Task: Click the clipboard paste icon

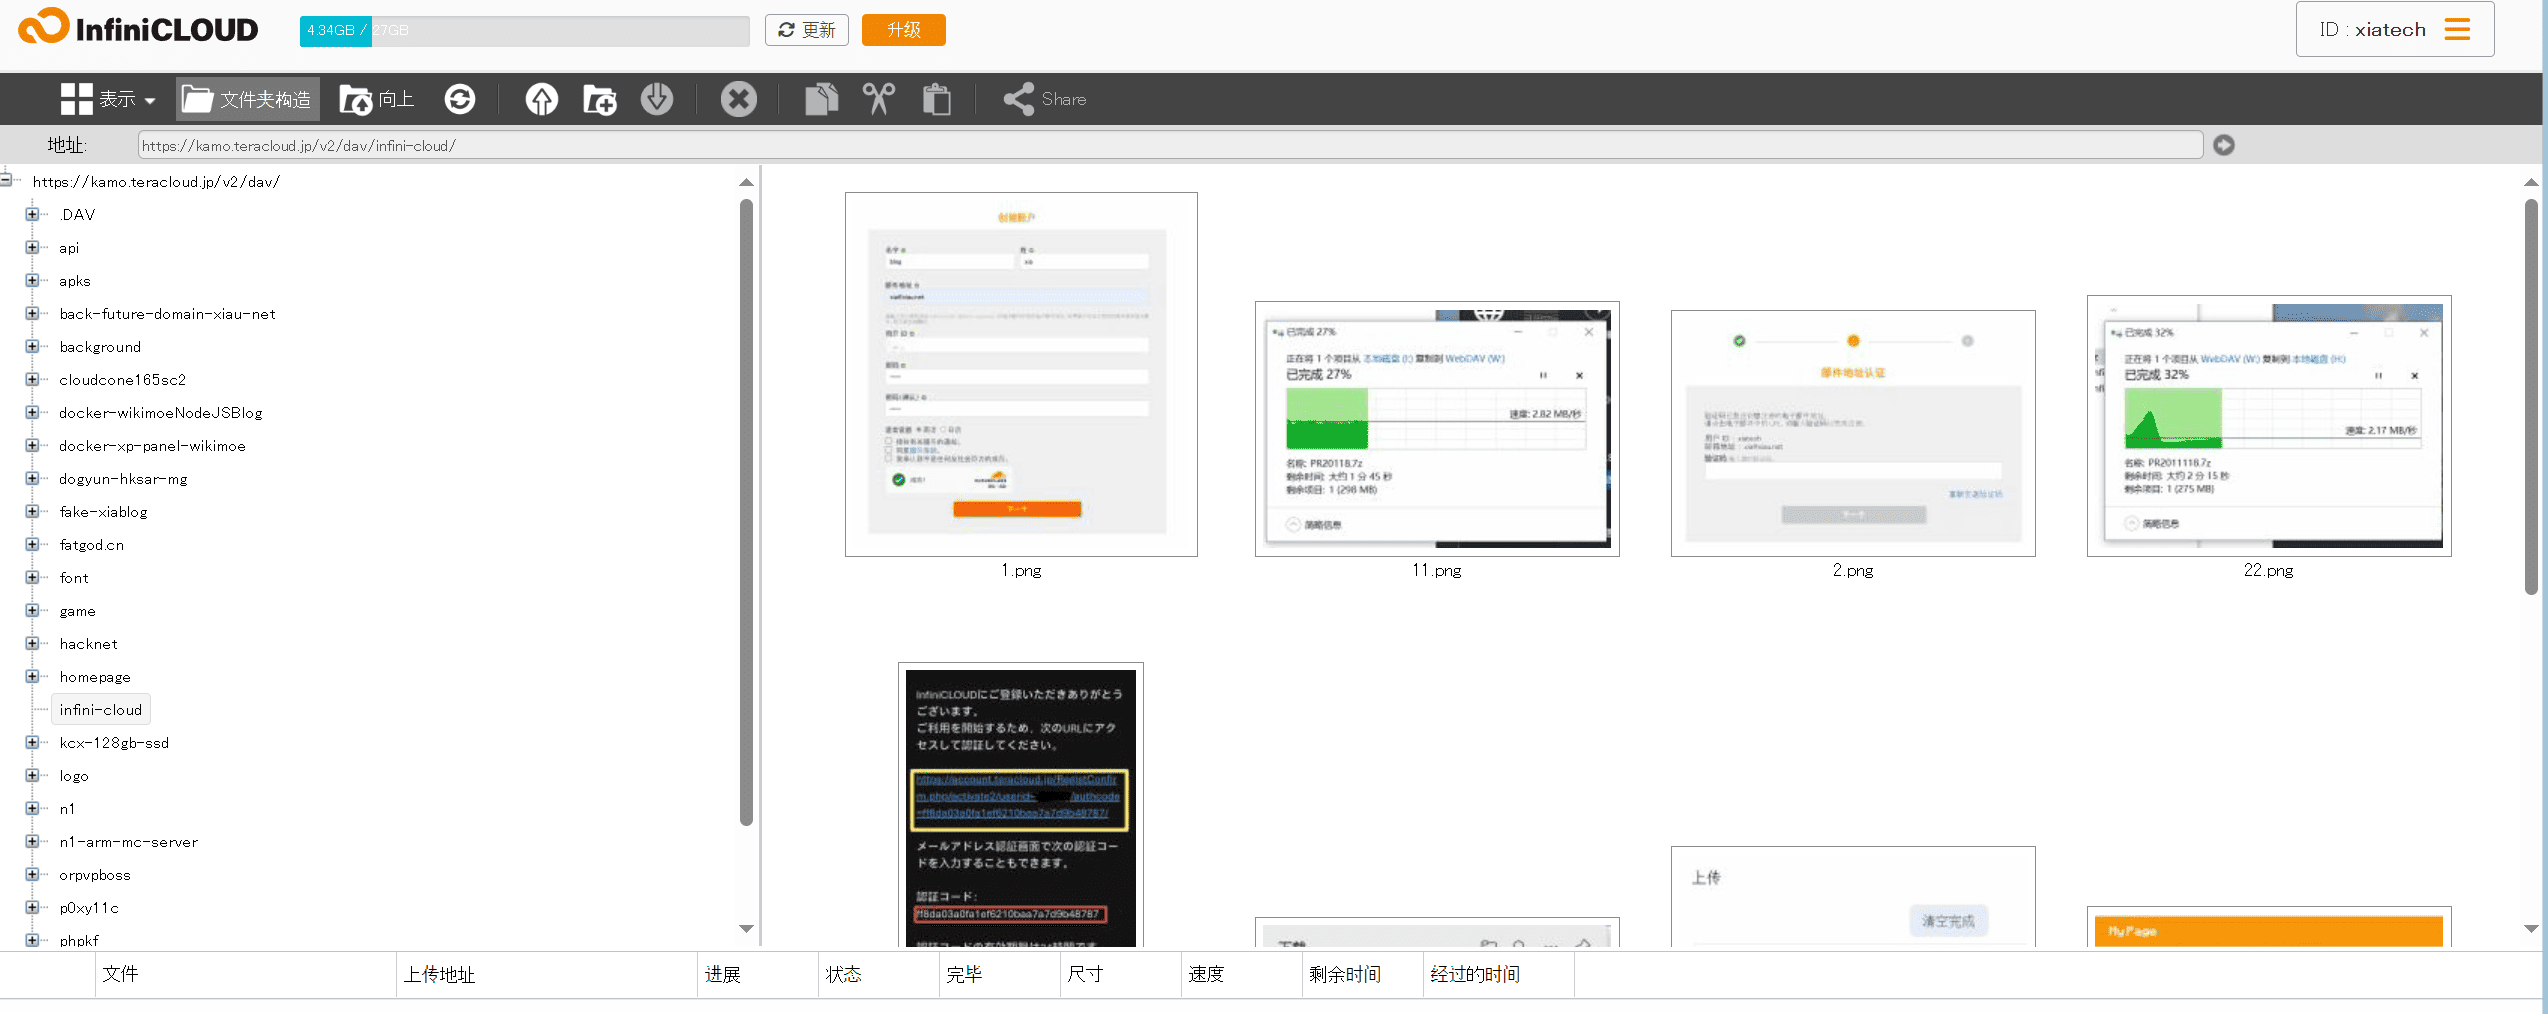Action: click(936, 99)
